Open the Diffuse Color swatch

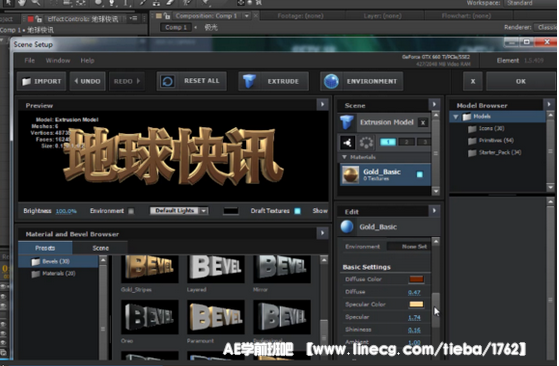[416, 279]
